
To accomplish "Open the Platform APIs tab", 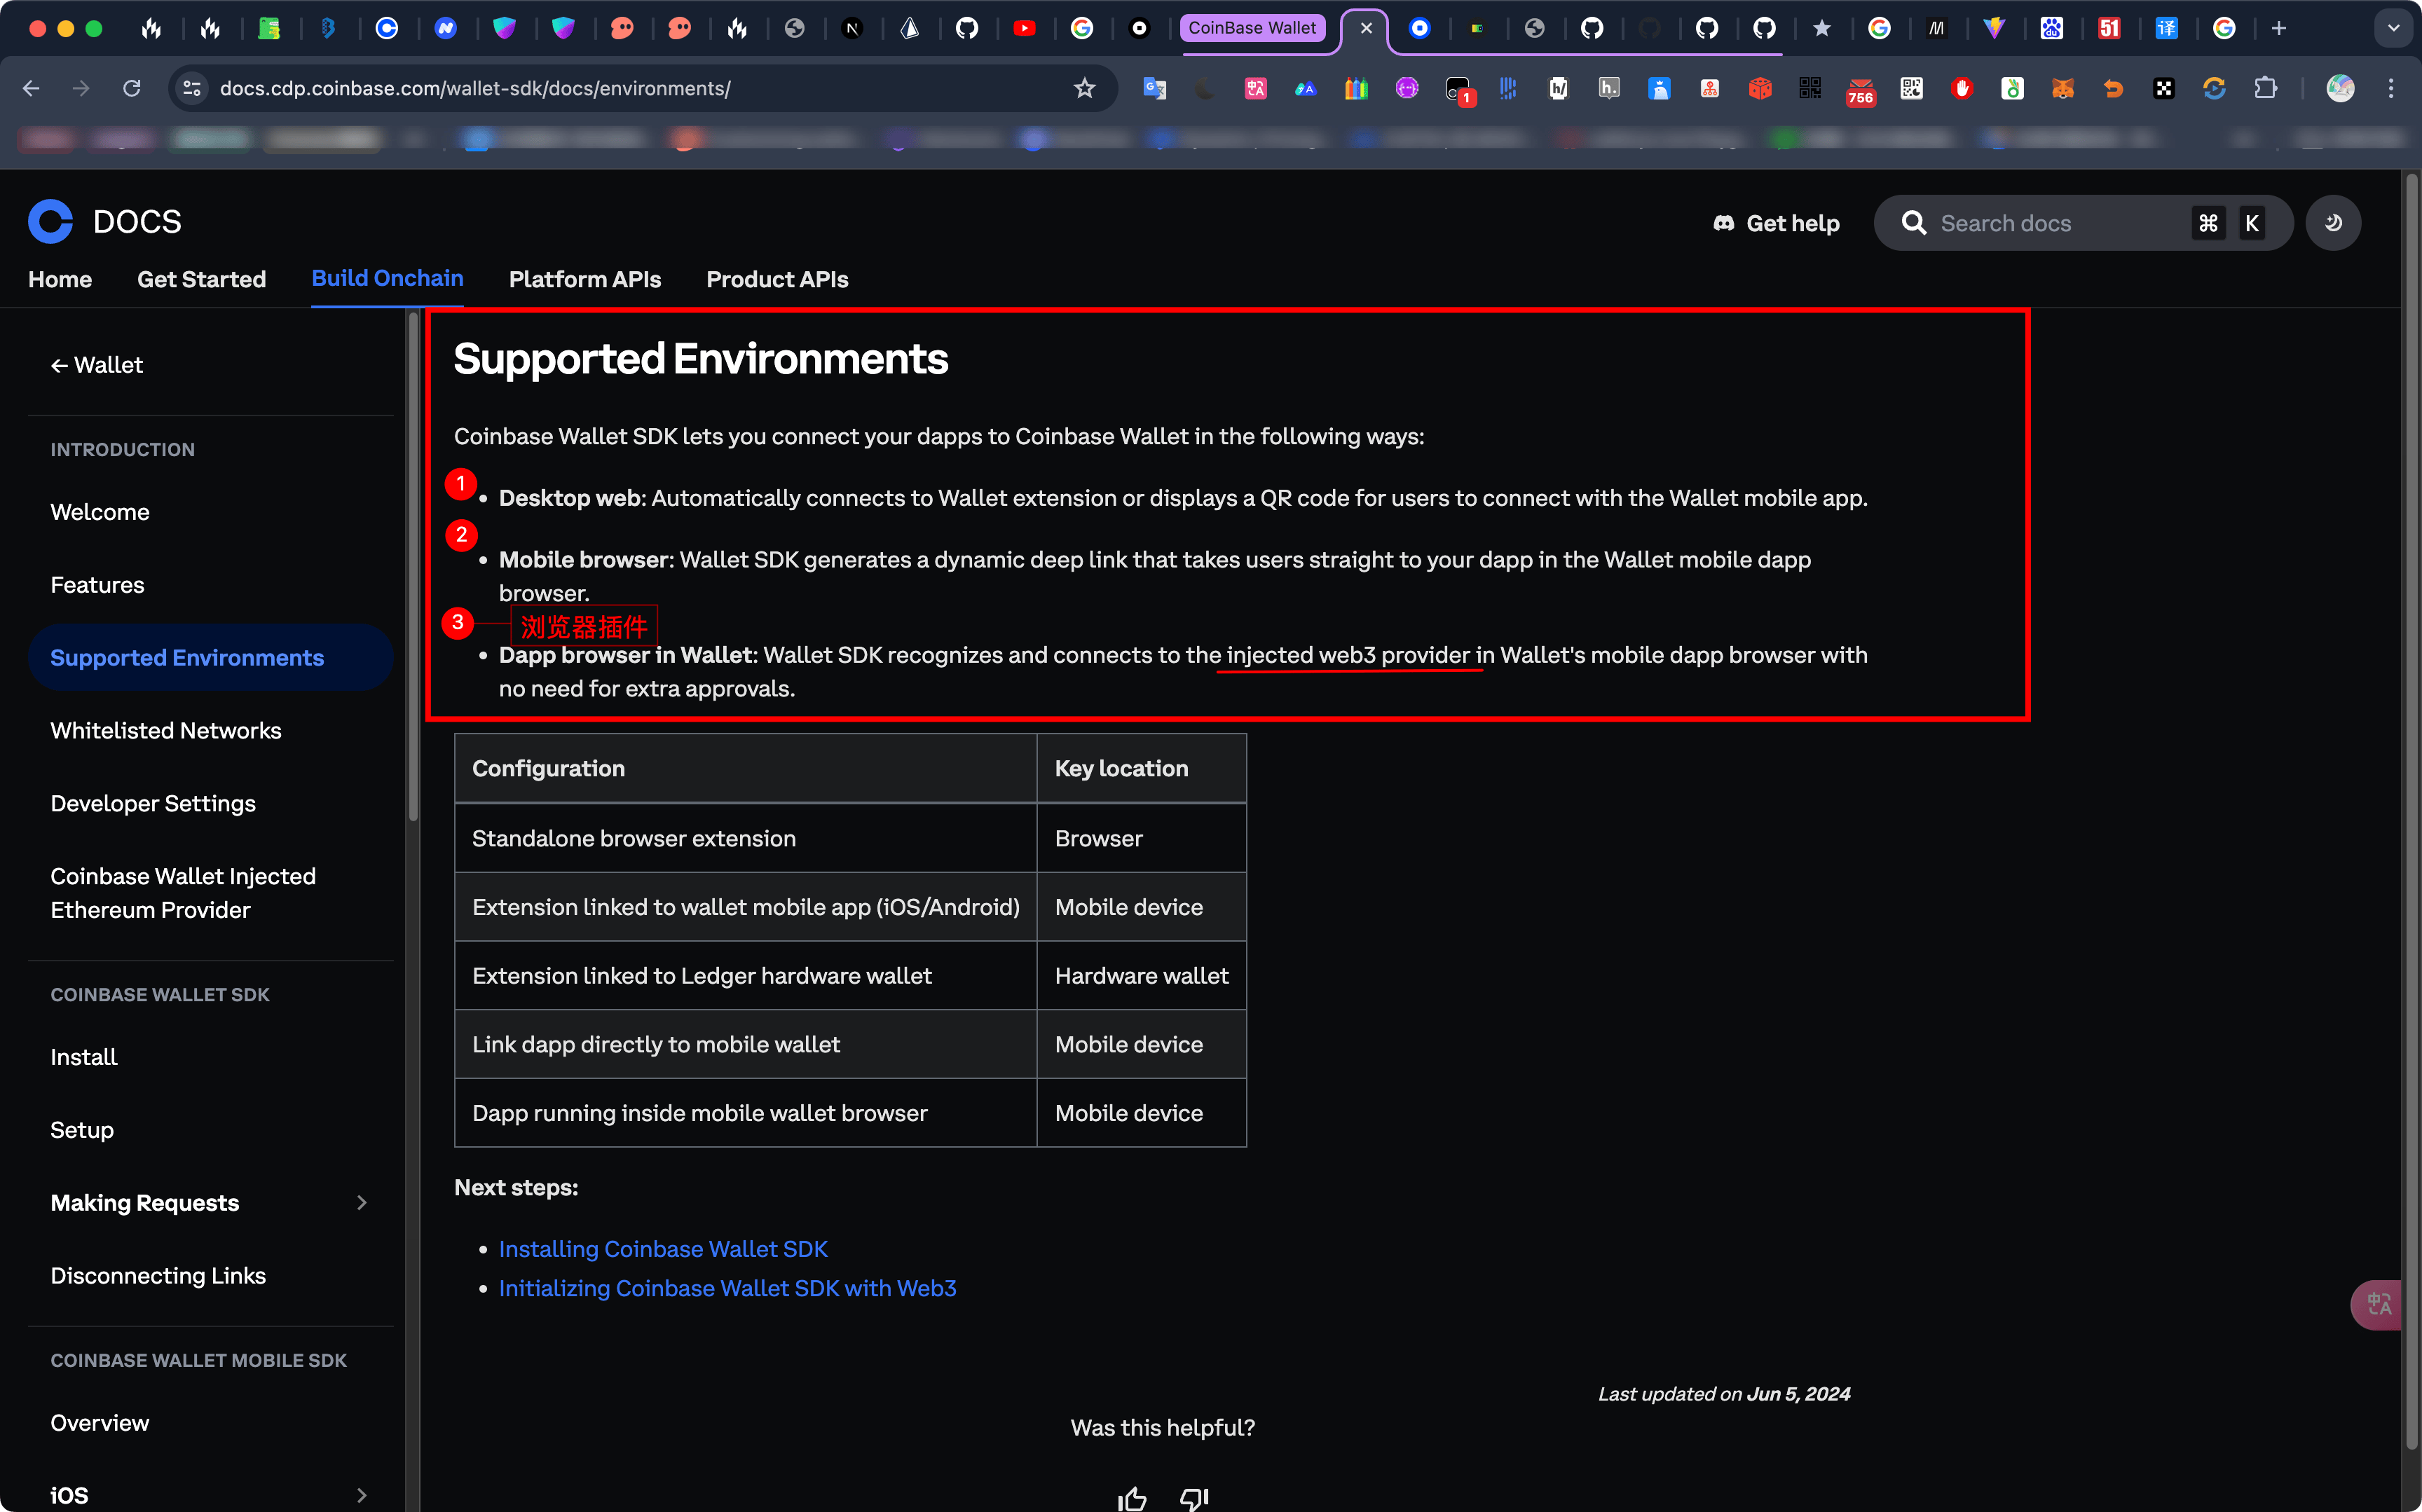I will click(x=585, y=279).
